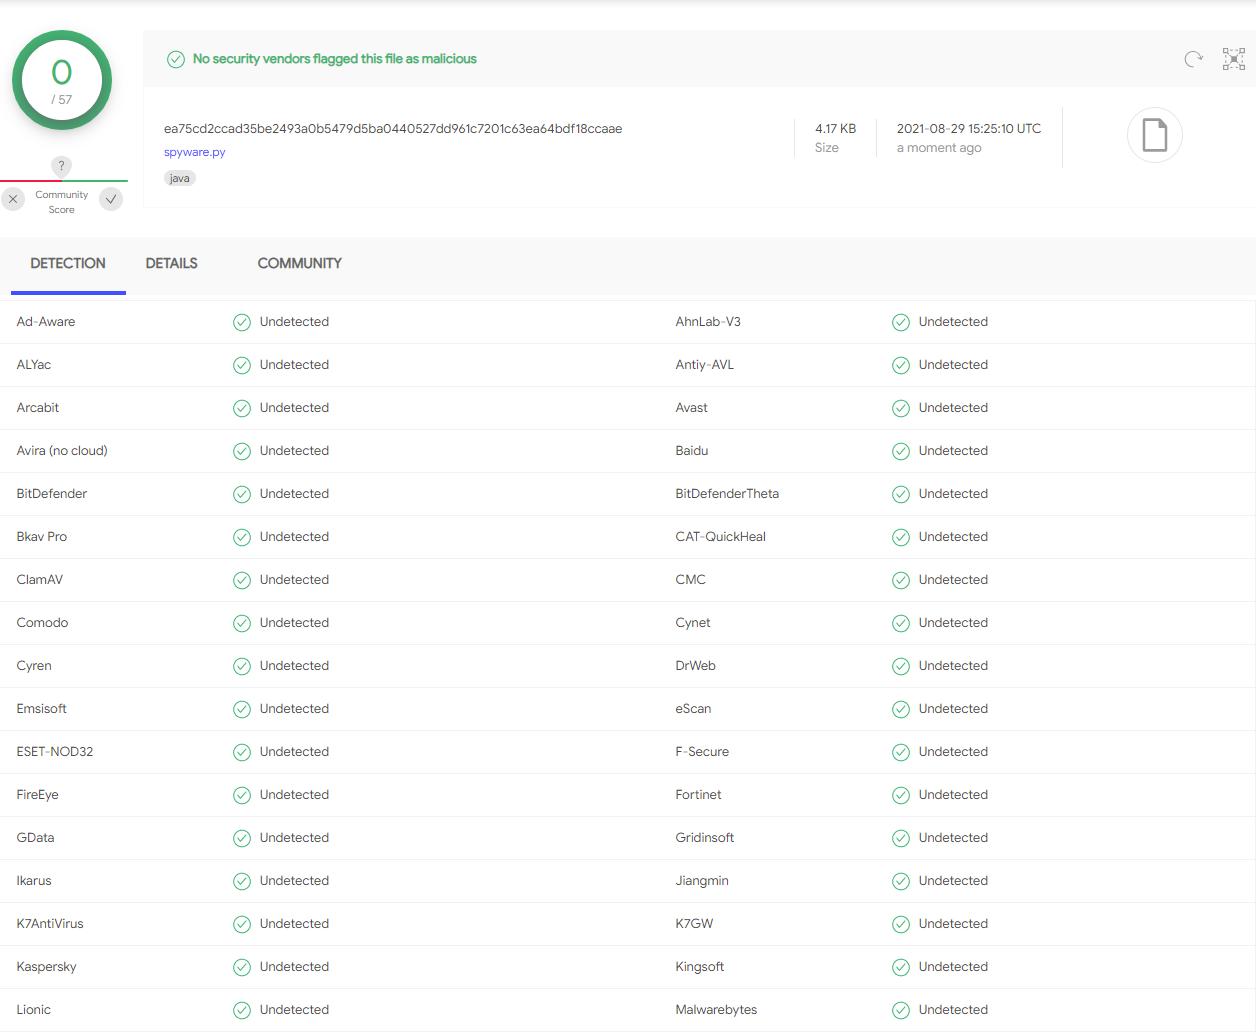Click the Bkav Pro vendor name
Screen dimensions: 1256x1033
[x=42, y=537]
